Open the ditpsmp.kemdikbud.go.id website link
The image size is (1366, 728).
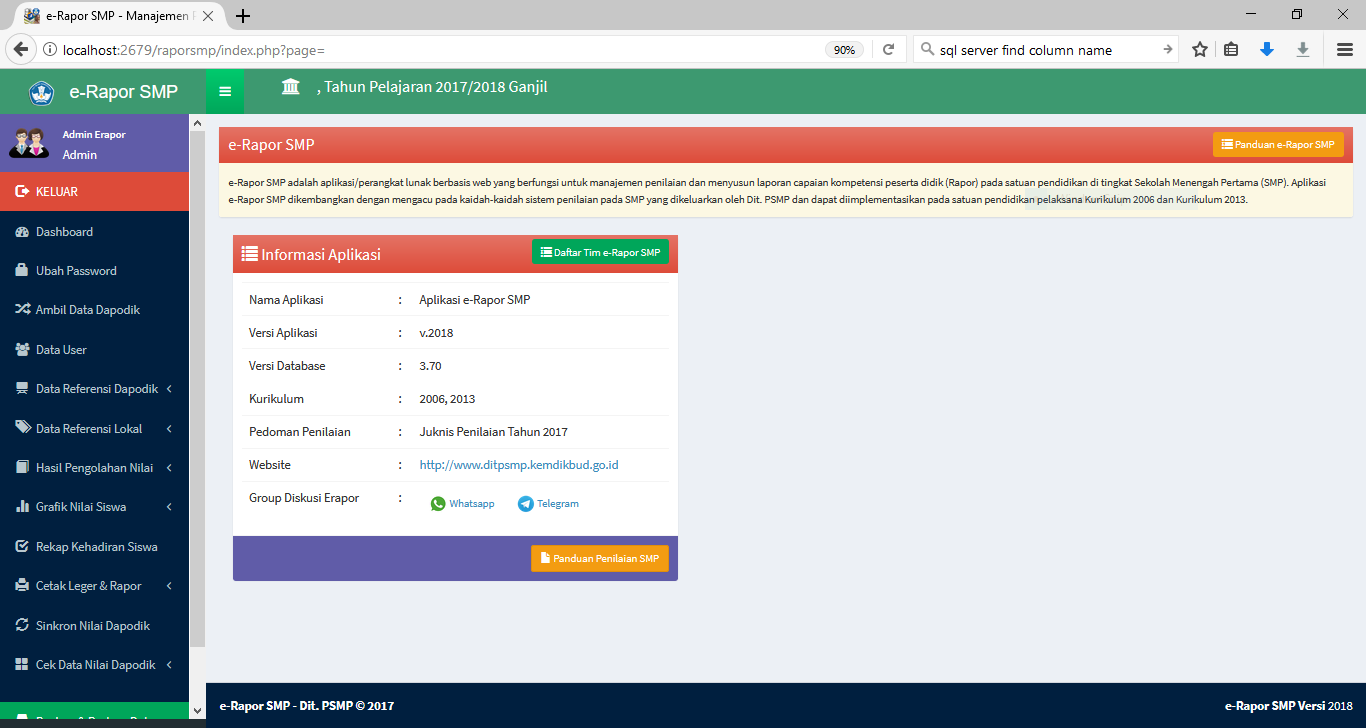point(519,465)
